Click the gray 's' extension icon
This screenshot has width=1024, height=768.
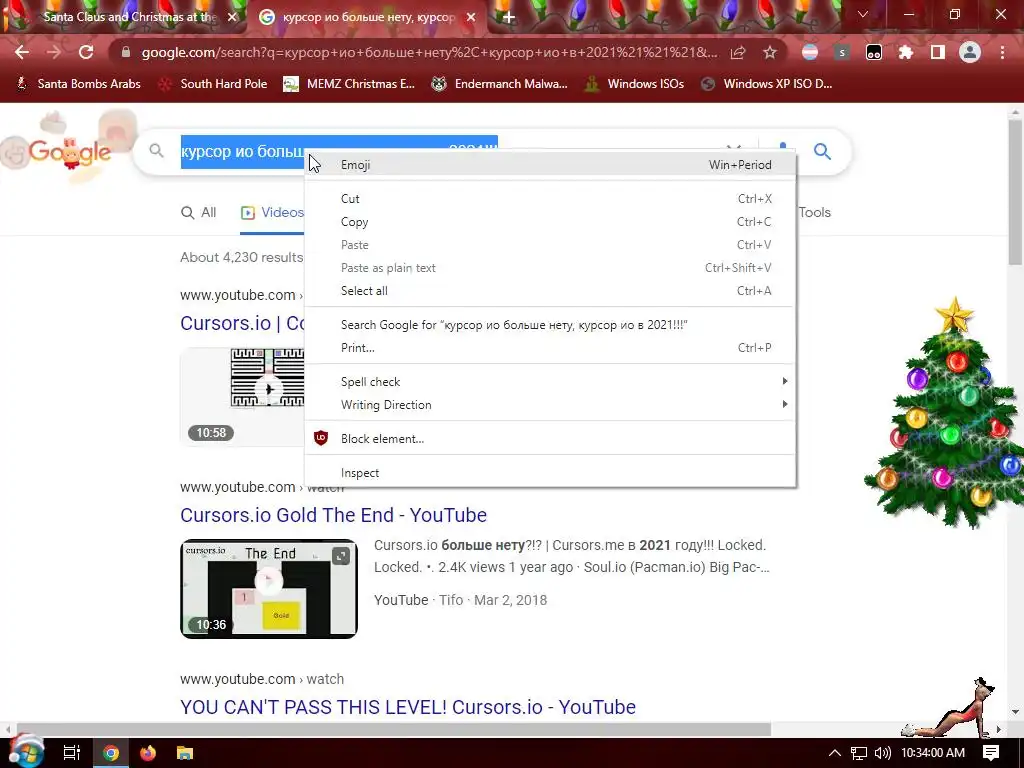842,52
